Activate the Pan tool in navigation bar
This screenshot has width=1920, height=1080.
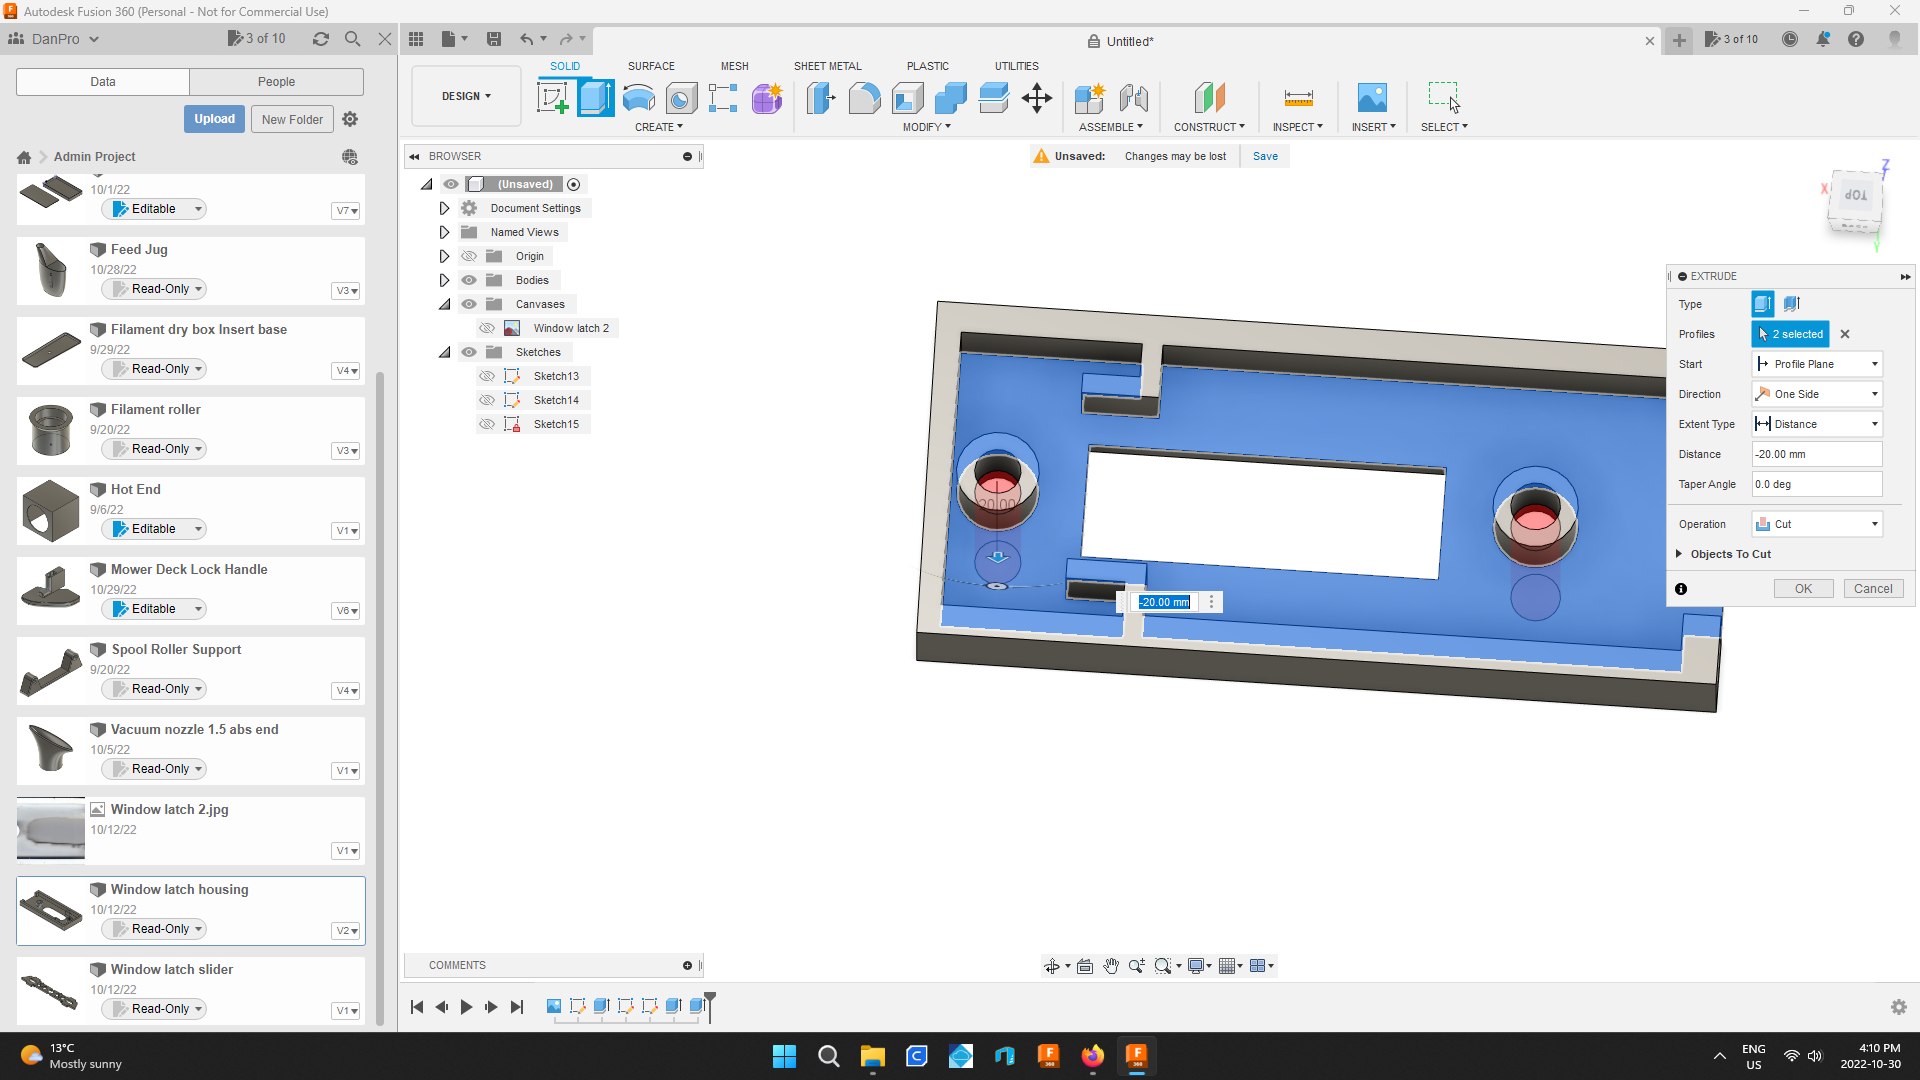[x=1111, y=966]
